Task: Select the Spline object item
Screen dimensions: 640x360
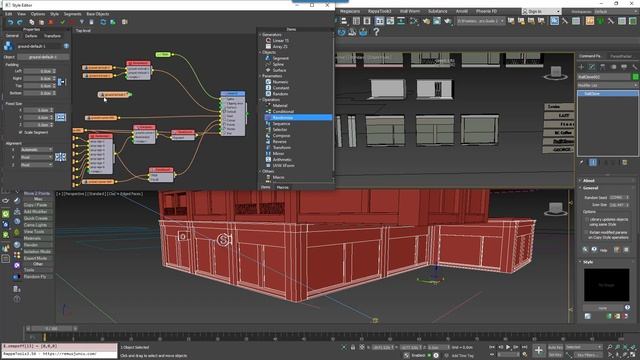Action: point(278,64)
